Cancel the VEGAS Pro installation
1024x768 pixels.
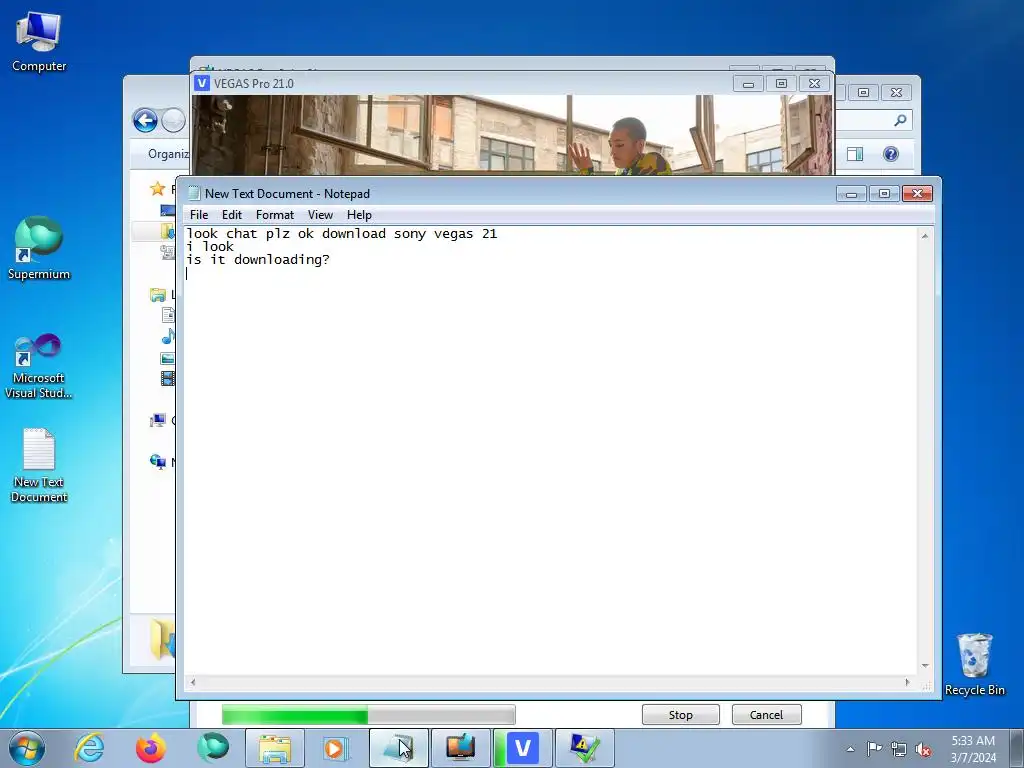[766, 714]
